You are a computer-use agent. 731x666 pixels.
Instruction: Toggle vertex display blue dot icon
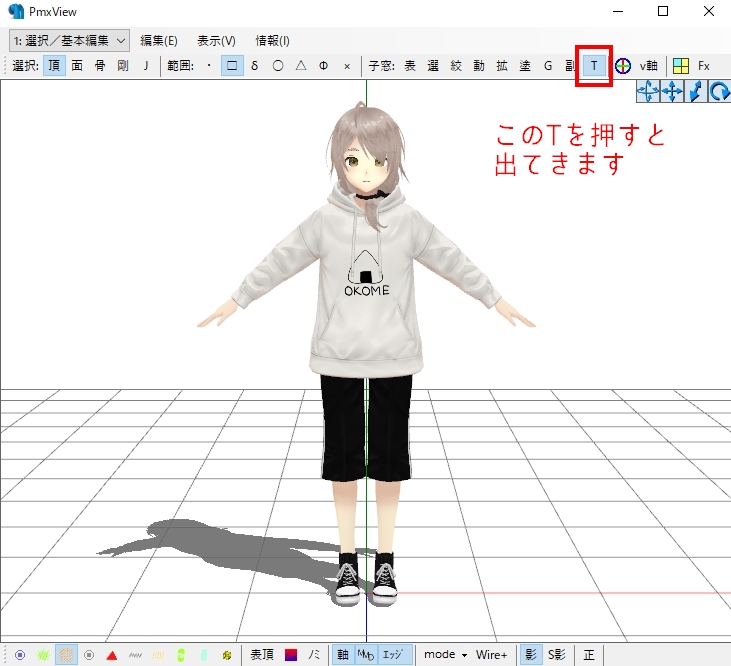click(20, 655)
